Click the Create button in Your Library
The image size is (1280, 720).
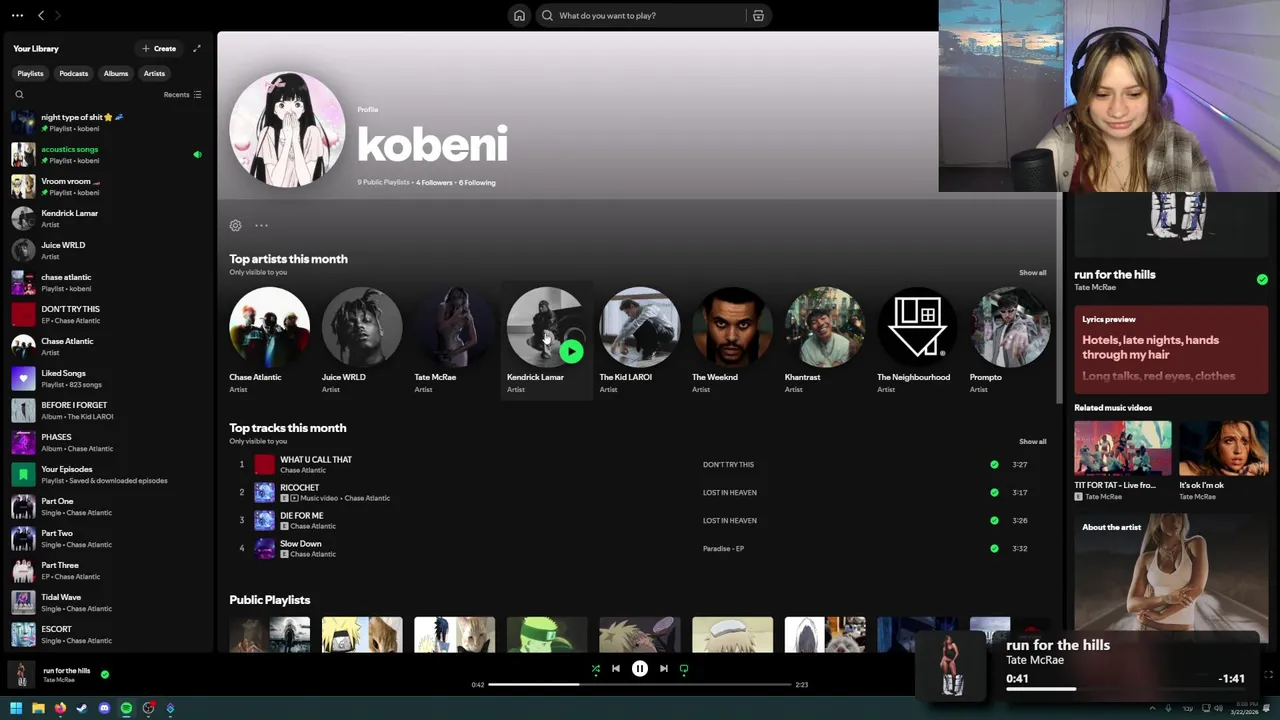(x=159, y=48)
